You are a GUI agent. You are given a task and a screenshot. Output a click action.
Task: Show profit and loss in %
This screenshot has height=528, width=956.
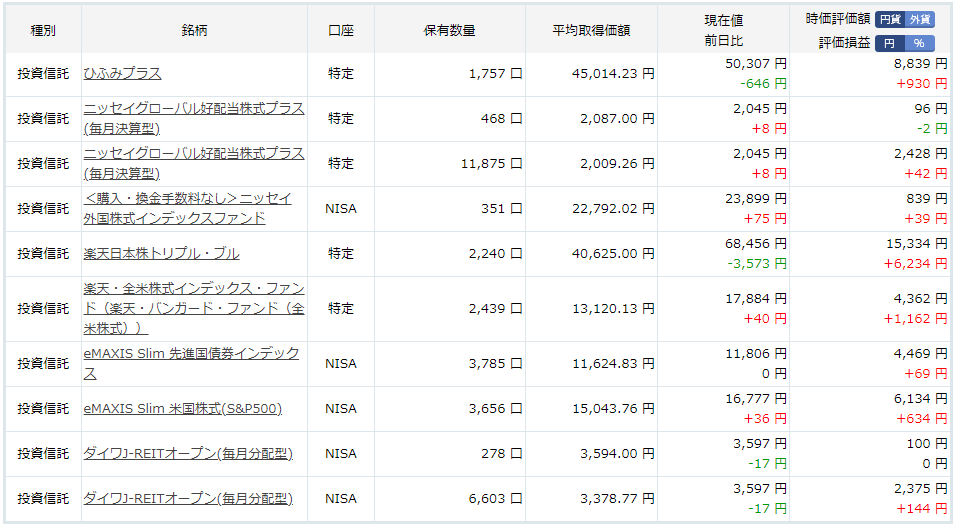(919, 43)
